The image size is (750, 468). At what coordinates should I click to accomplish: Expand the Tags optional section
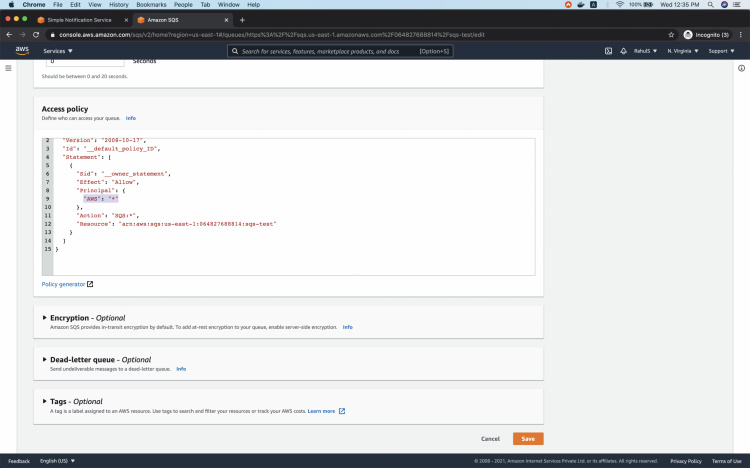(x=45, y=401)
